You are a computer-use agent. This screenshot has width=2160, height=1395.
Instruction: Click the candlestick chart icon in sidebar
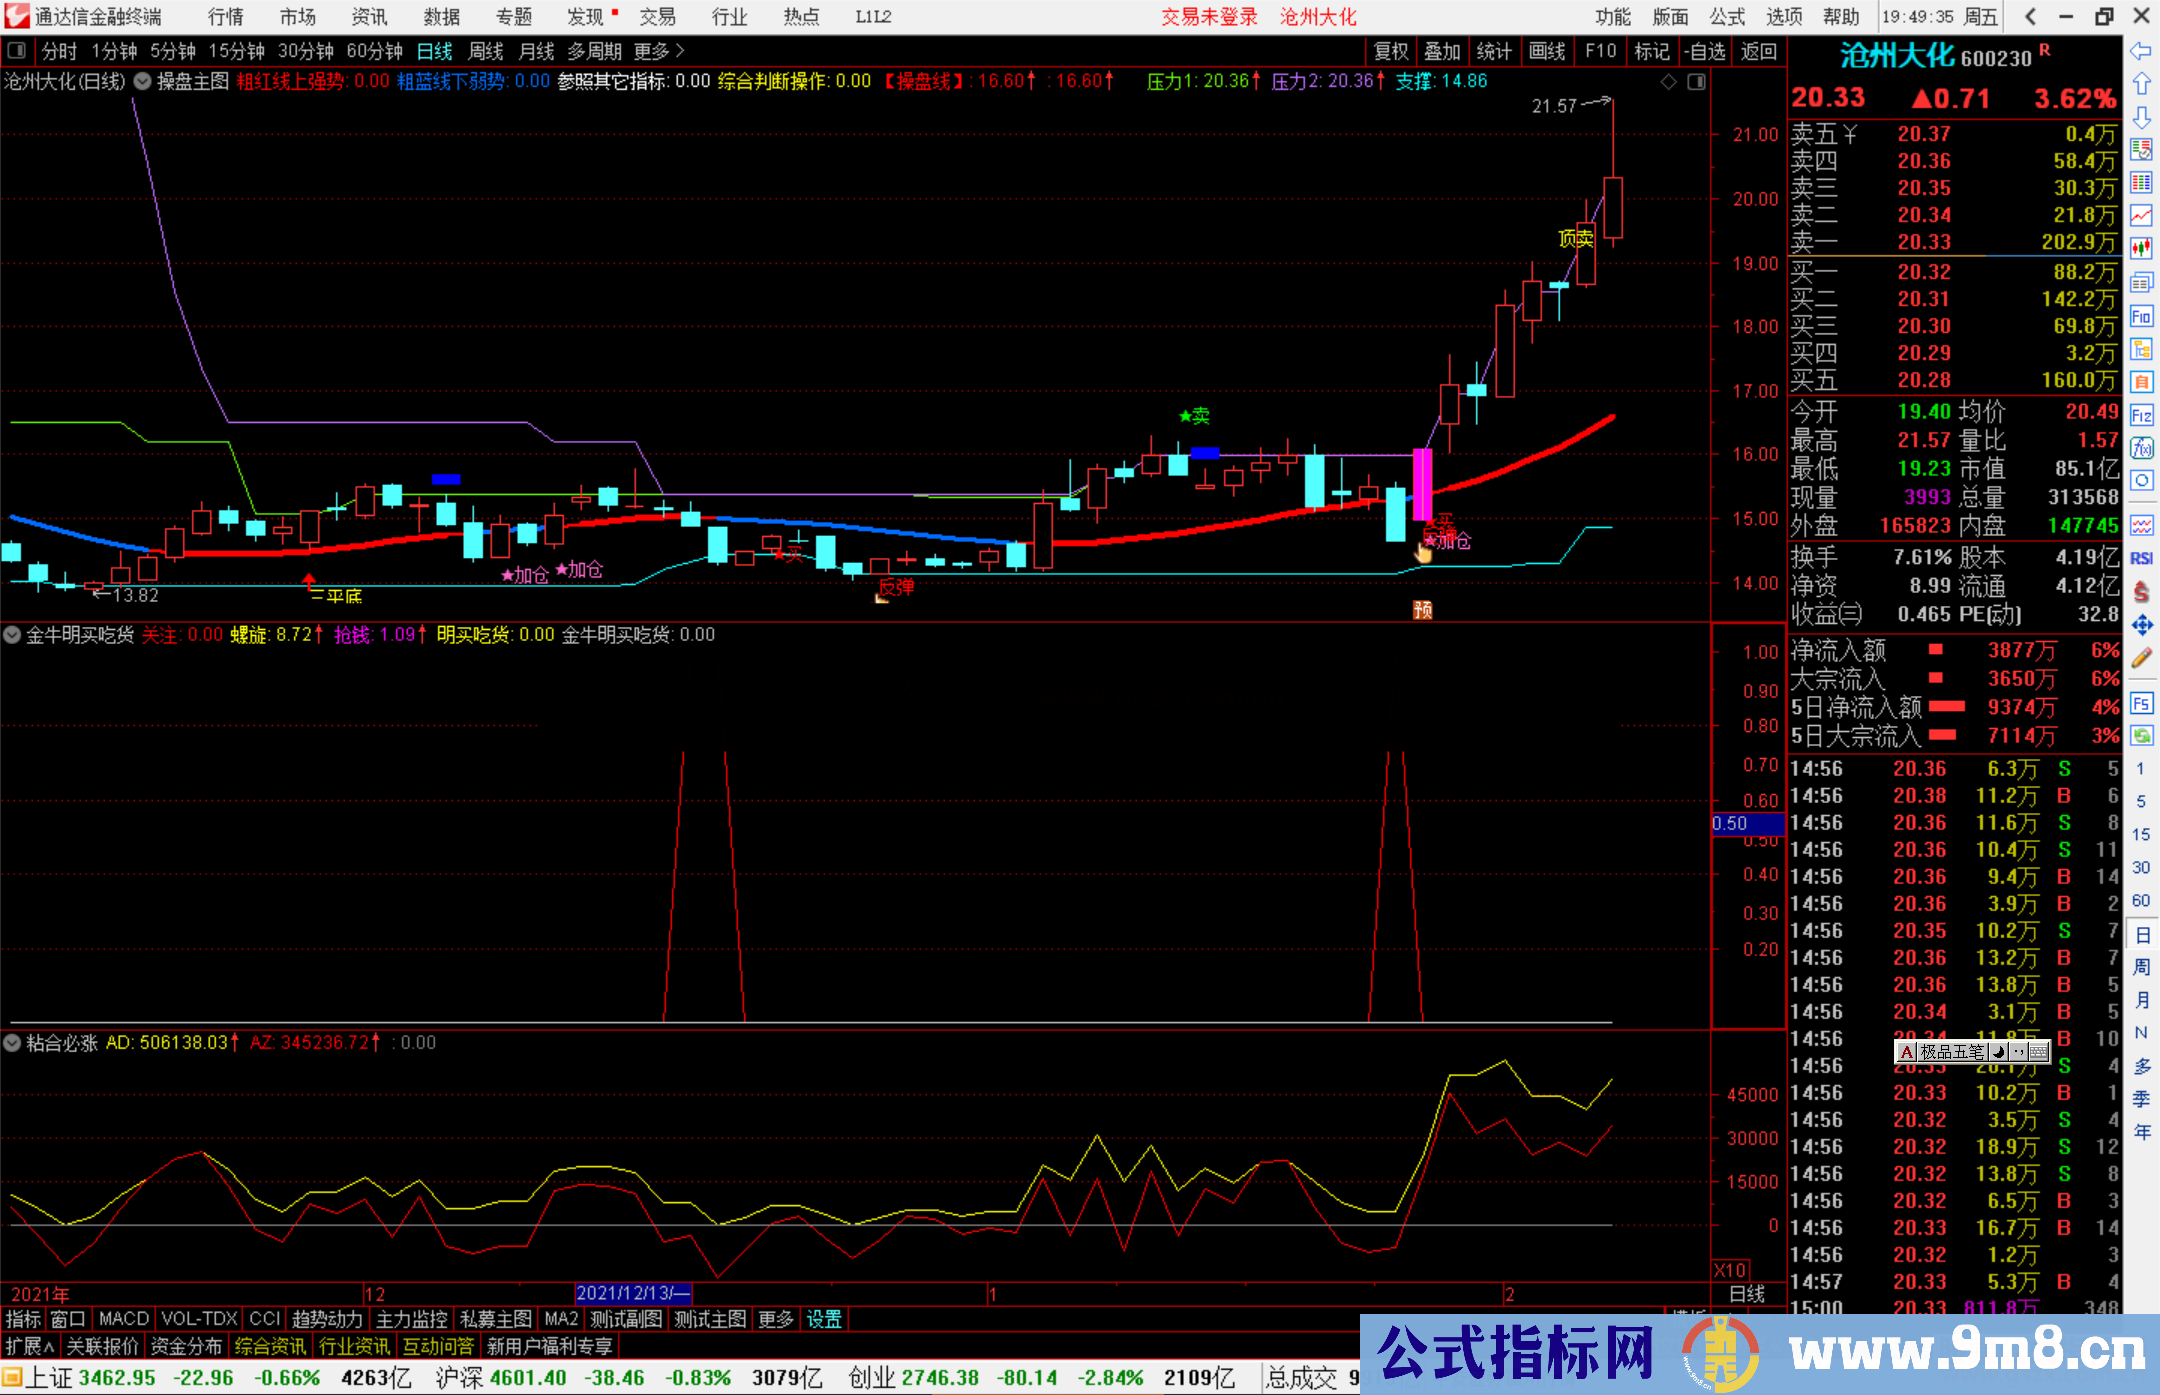point(2141,249)
